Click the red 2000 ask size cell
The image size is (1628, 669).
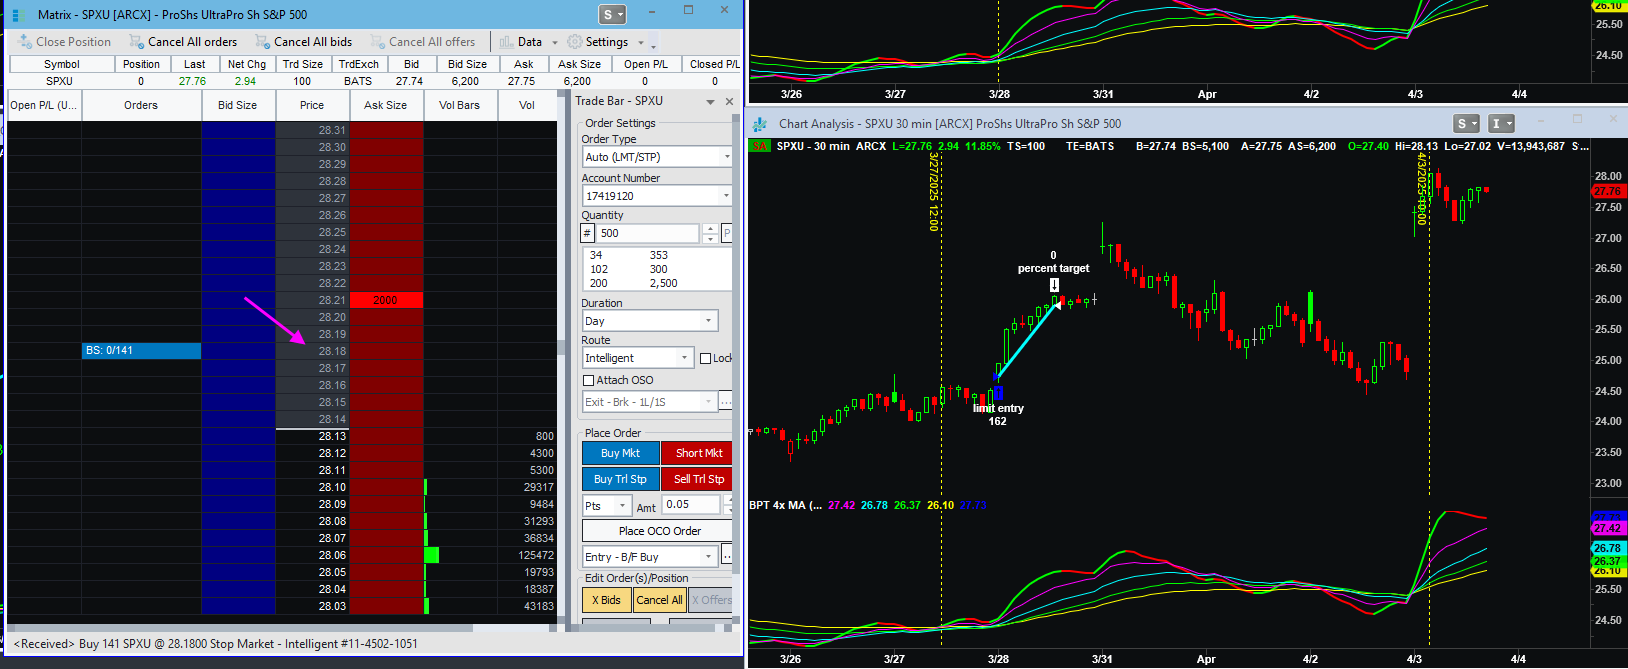[386, 300]
